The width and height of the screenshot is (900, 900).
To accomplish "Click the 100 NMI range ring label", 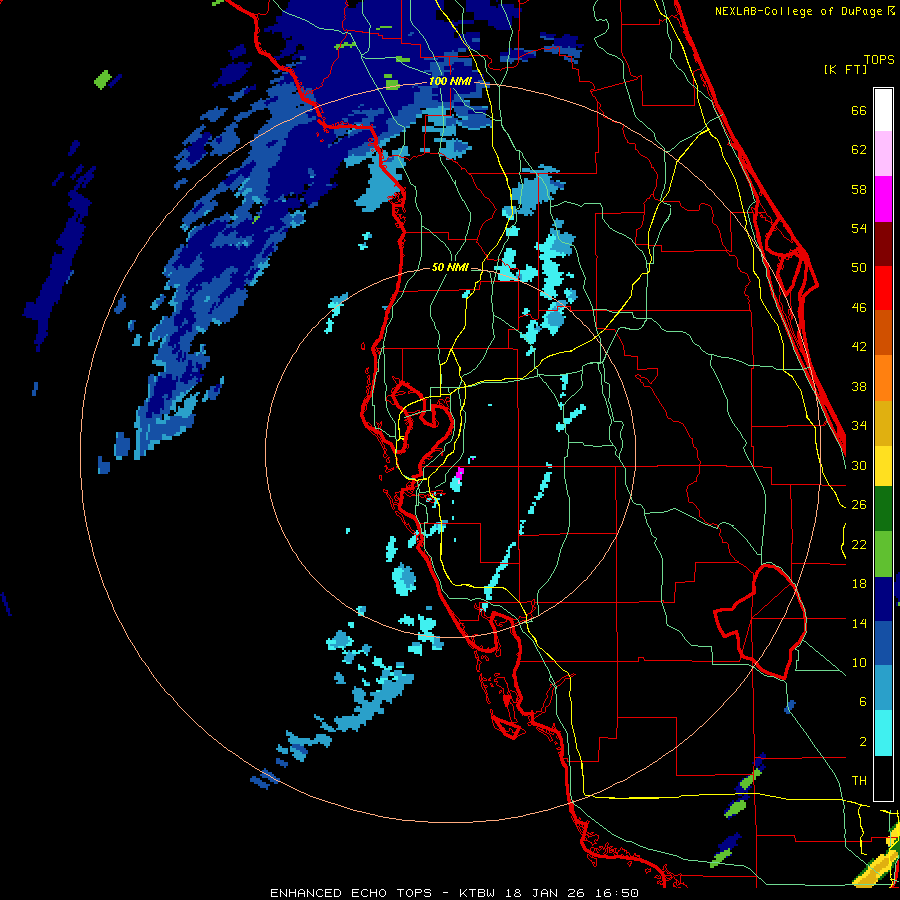I will 450,81.
